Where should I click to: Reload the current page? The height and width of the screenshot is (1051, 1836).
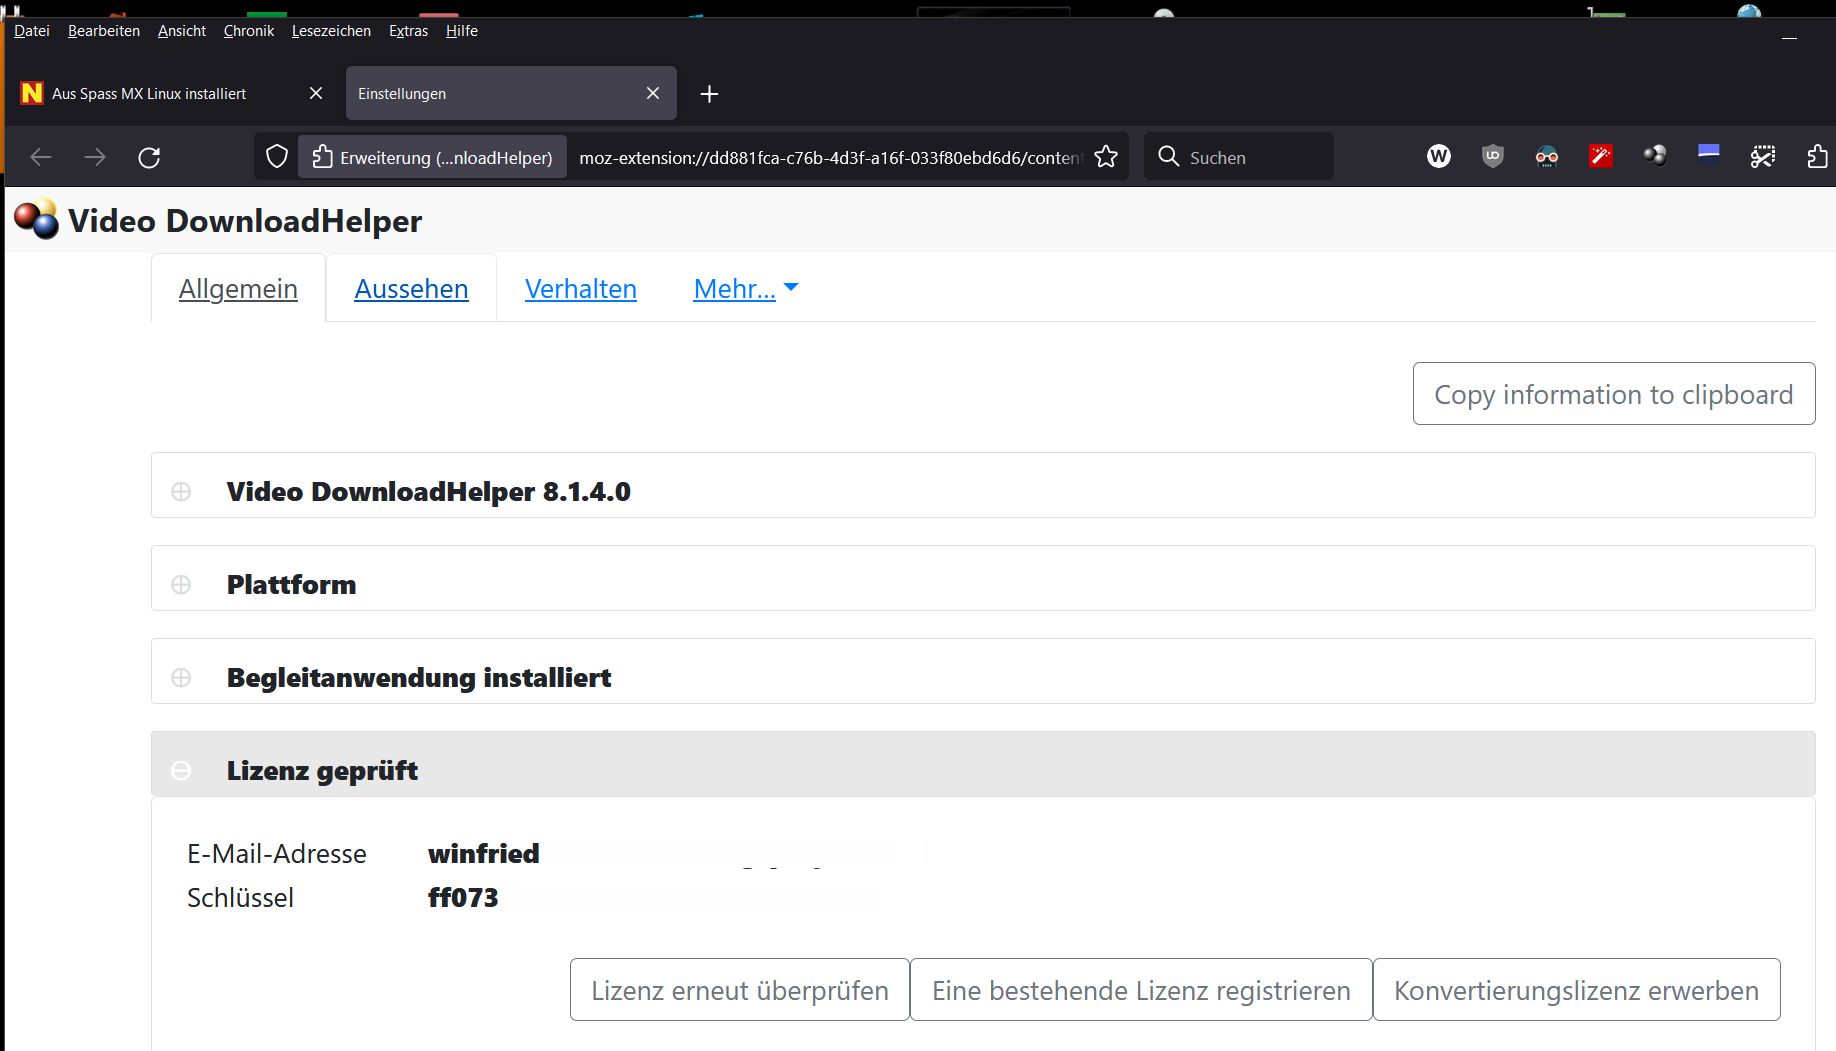pos(149,157)
